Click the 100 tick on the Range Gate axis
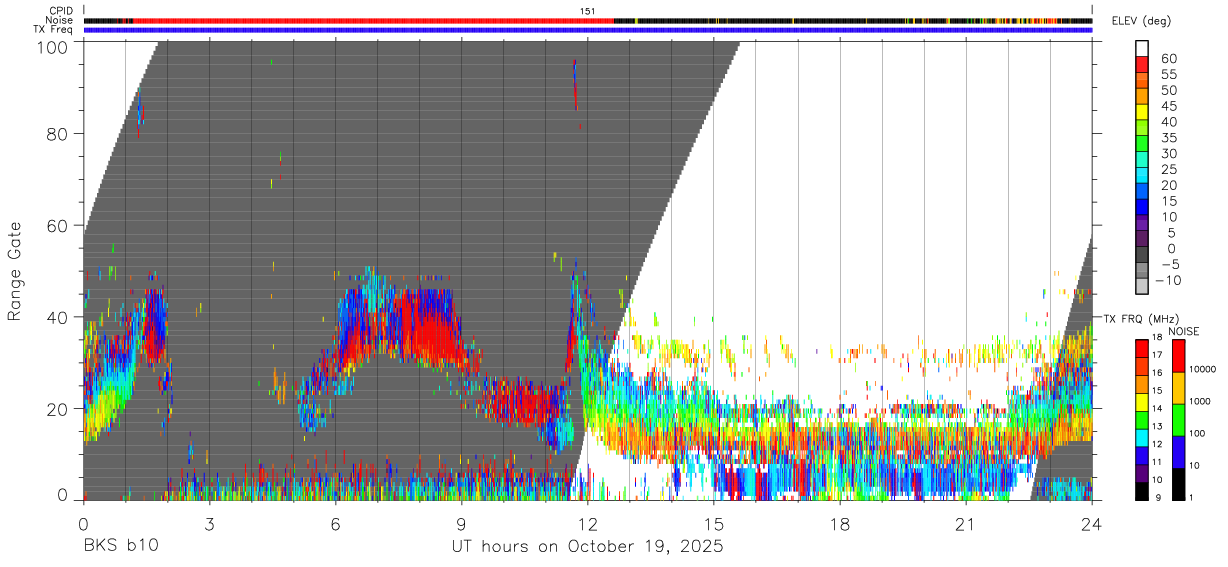The height and width of the screenshot is (567, 1228). 52,47
